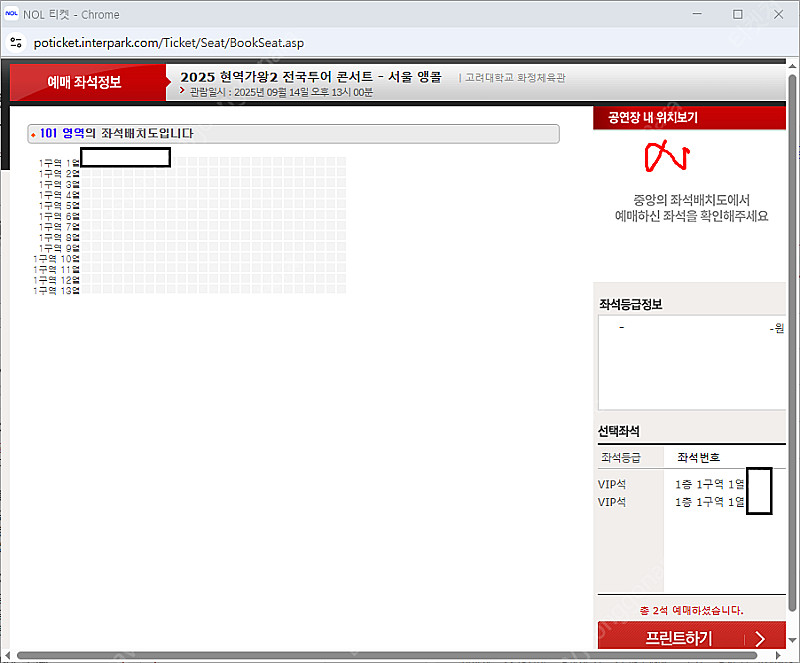The width and height of the screenshot is (800, 663).
Task: Click the poticket.interpark.com address bar URL
Action: click(x=168, y=43)
